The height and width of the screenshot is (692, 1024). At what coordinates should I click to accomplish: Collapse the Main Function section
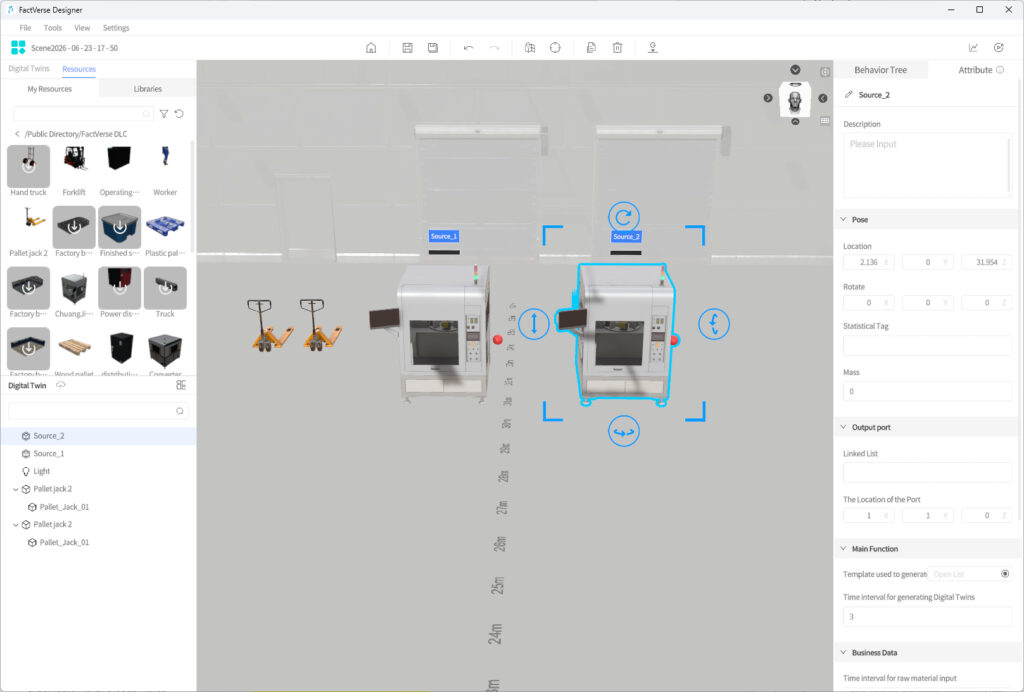coord(843,548)
